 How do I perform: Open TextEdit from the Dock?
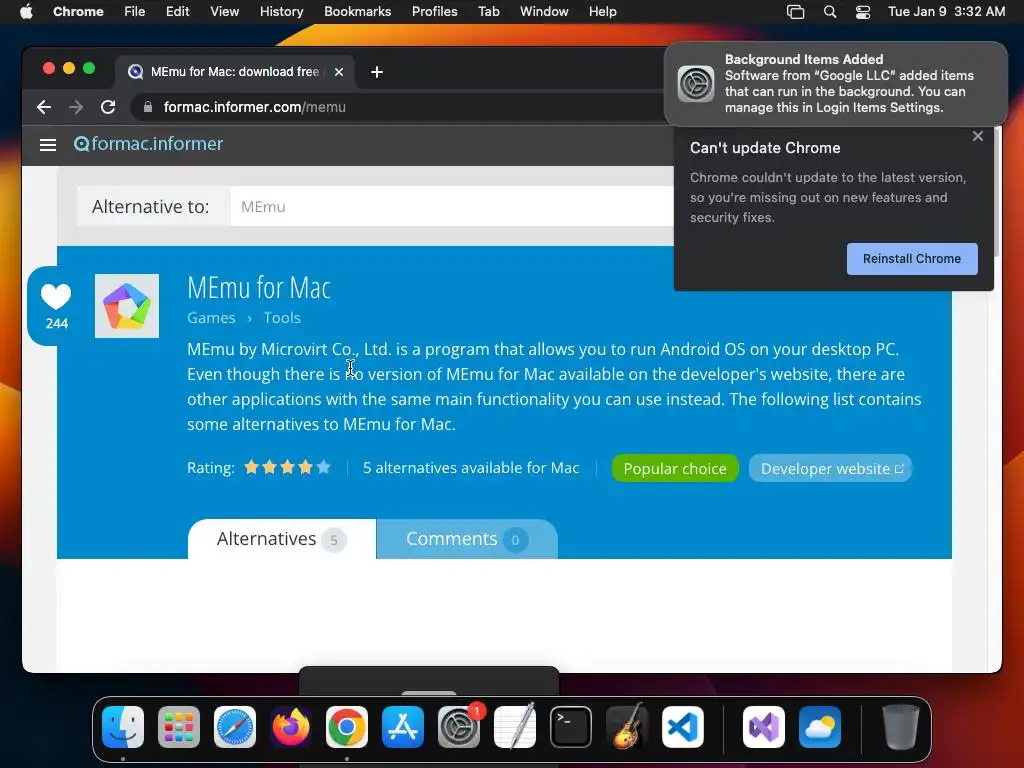coord(515,727)
